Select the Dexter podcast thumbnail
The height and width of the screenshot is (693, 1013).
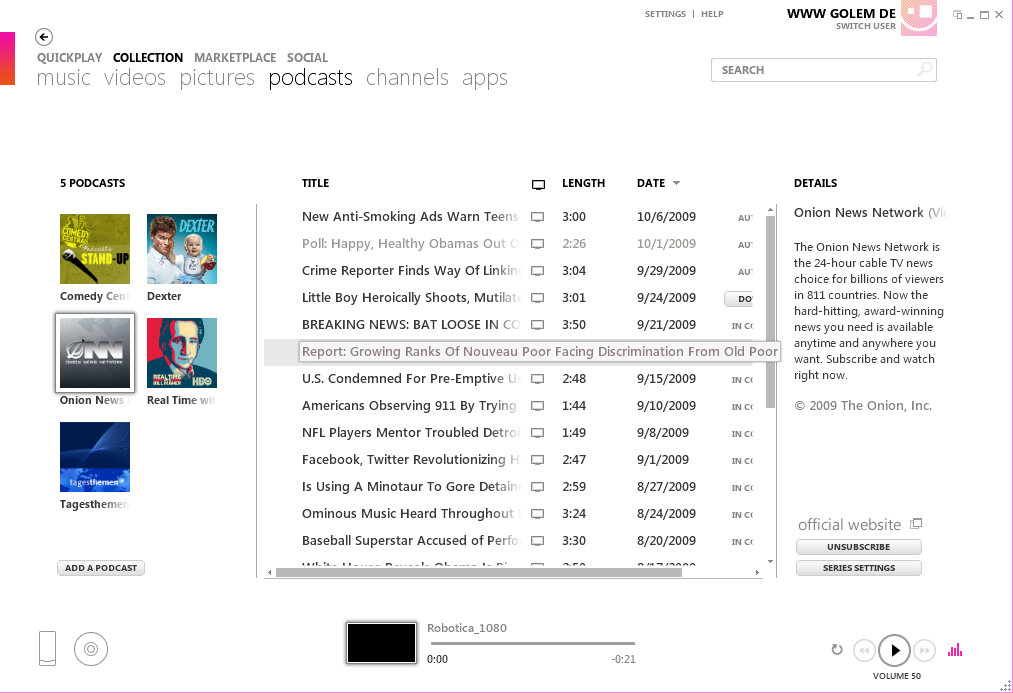tap(181, 249)
